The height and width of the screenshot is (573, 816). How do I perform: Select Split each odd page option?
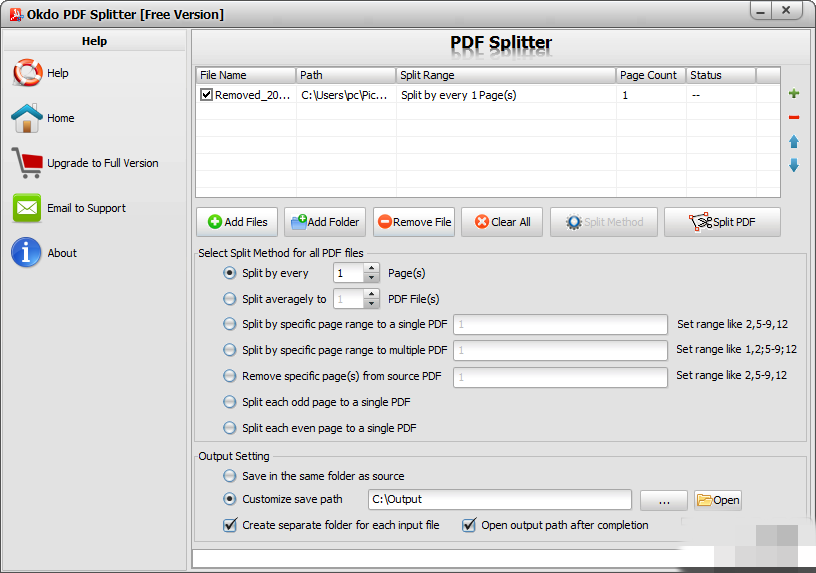click(230, 402)
